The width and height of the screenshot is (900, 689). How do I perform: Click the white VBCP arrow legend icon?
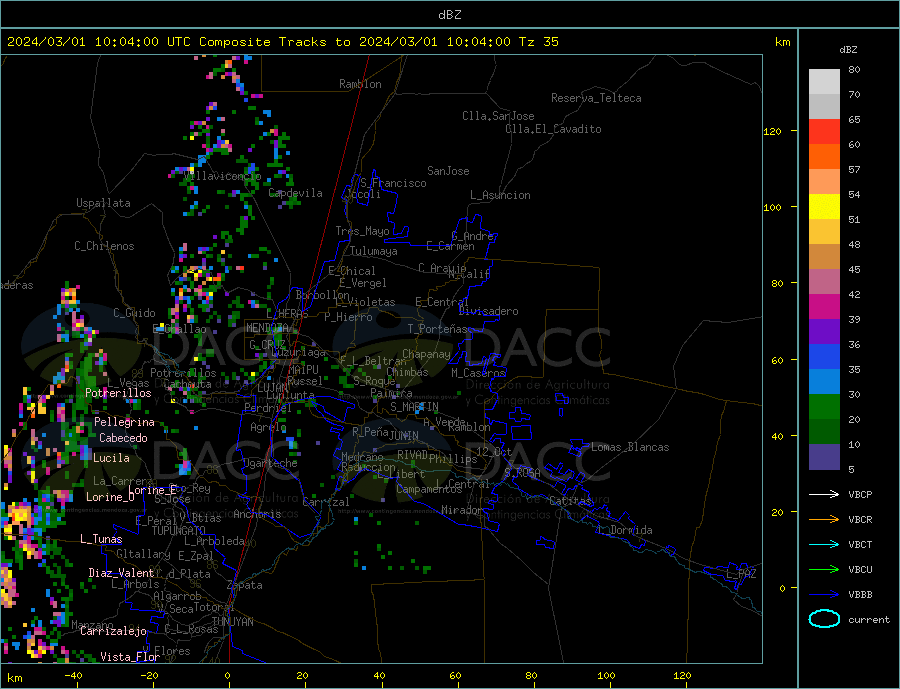click(x=824, y=494)
